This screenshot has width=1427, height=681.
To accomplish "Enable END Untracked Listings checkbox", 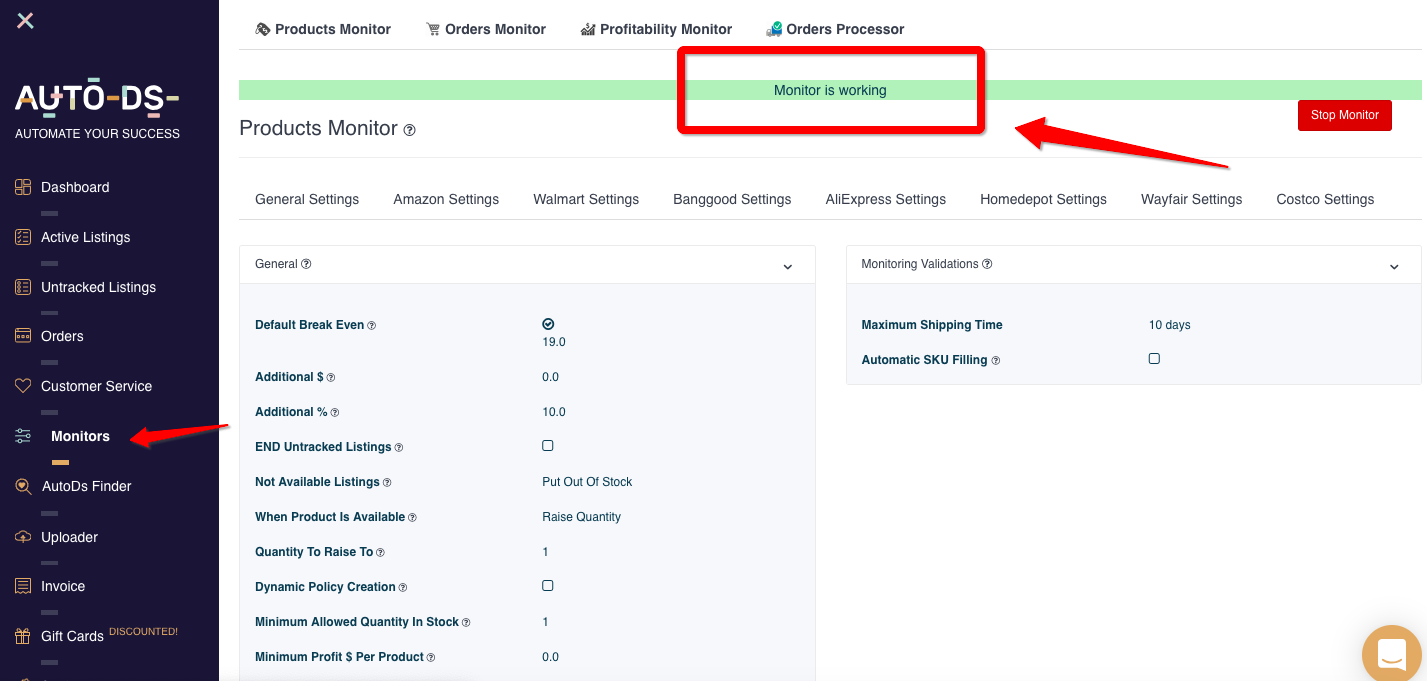I will (548, 446).
